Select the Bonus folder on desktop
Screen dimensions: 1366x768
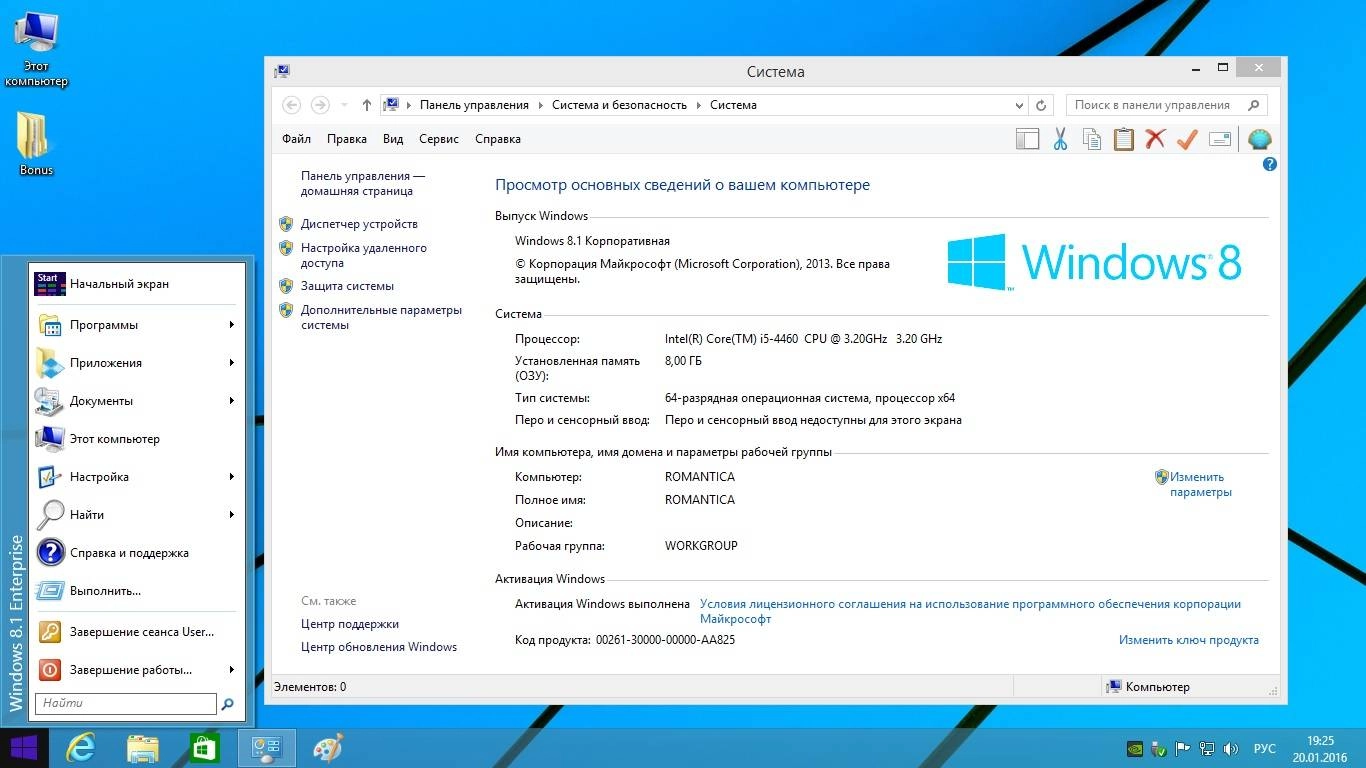click(x=36, y=143)
